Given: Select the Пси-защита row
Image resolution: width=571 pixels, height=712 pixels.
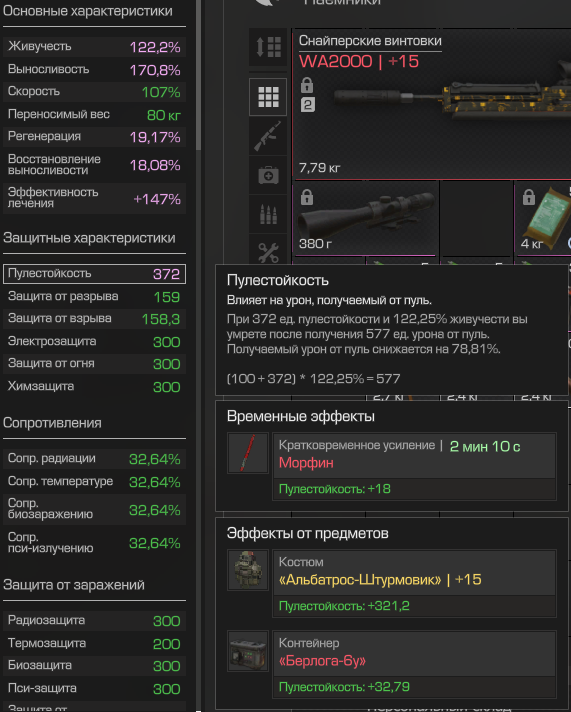Looking at the screenshot, I should tap(94, 688).
